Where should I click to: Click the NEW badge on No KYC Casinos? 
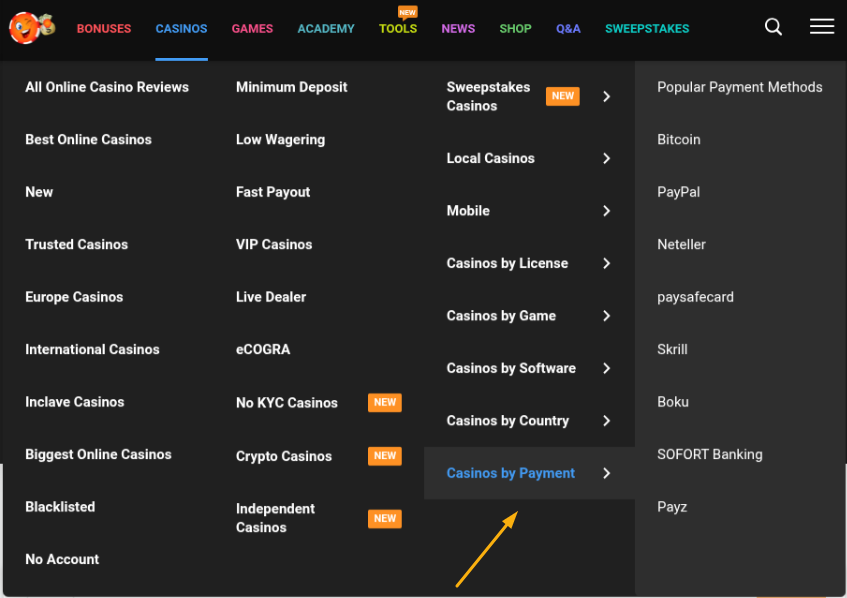385,402
